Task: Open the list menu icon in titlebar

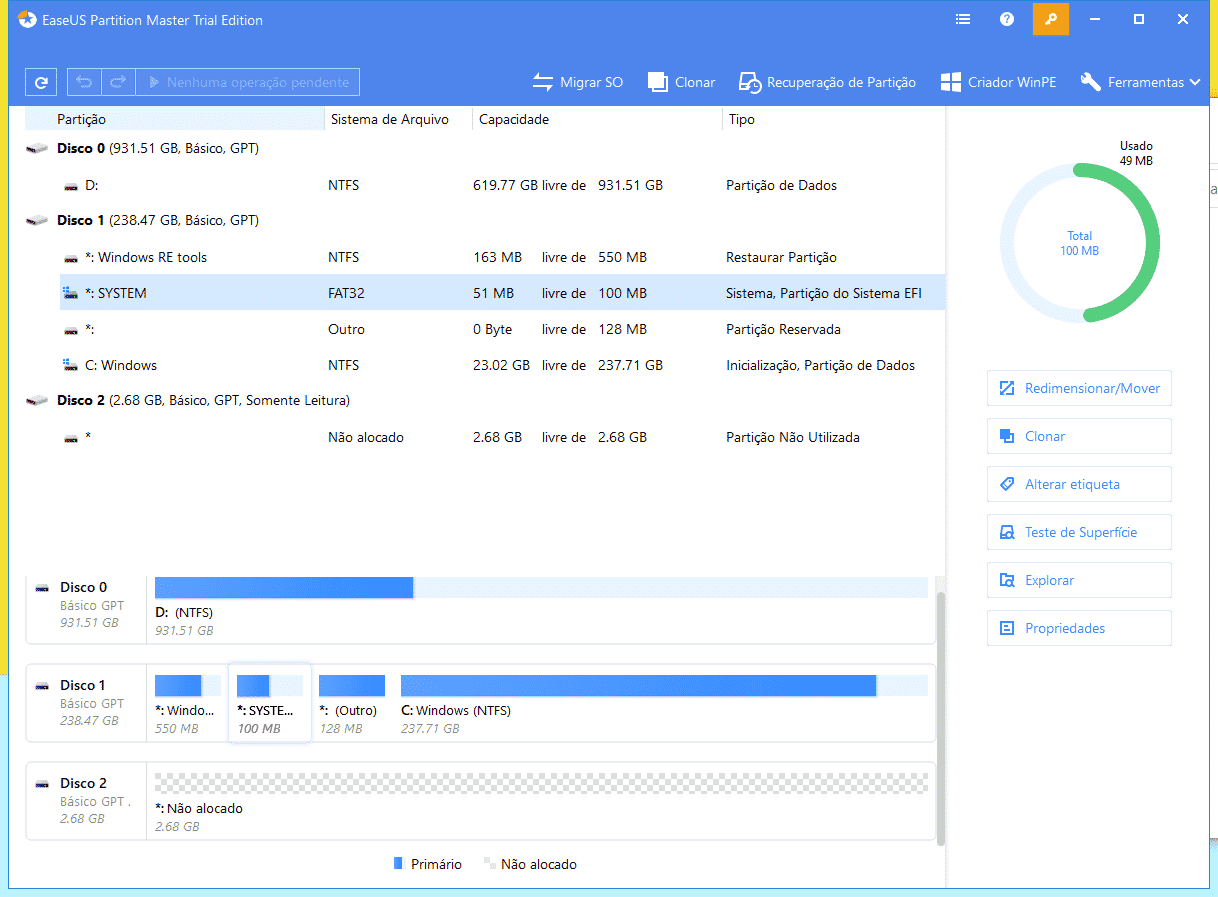Action: point(962,19)
